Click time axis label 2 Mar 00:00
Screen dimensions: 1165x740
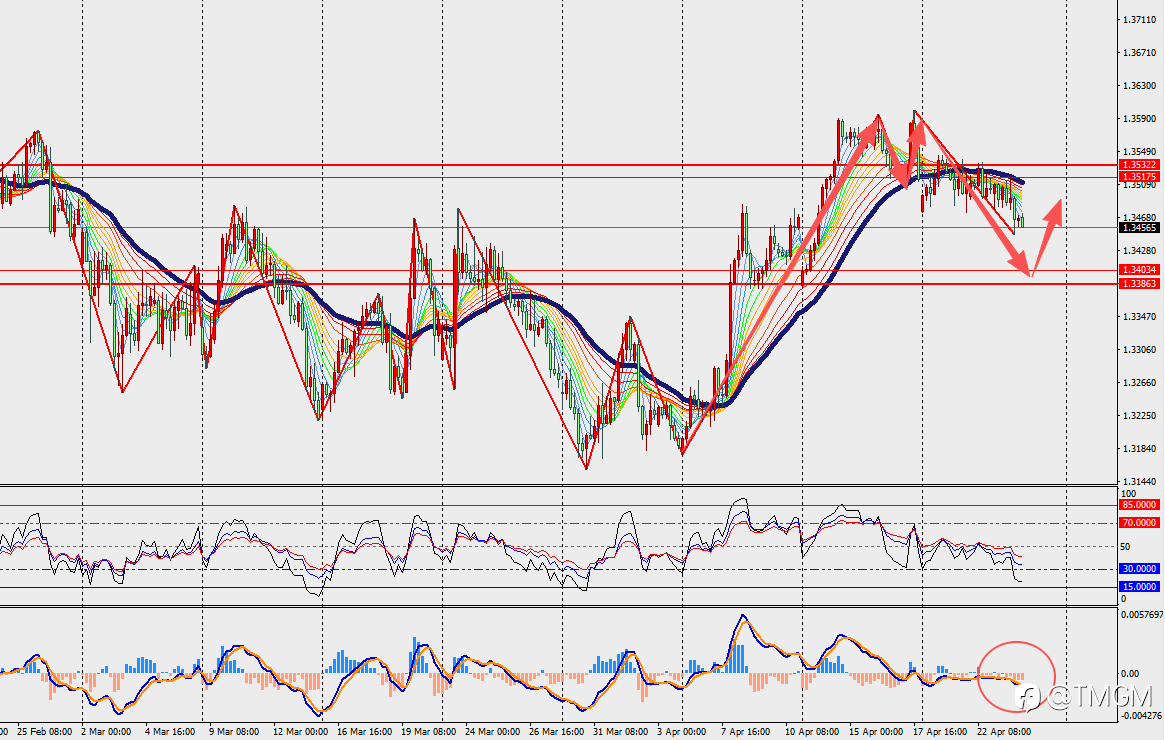(x=106, y=732)
